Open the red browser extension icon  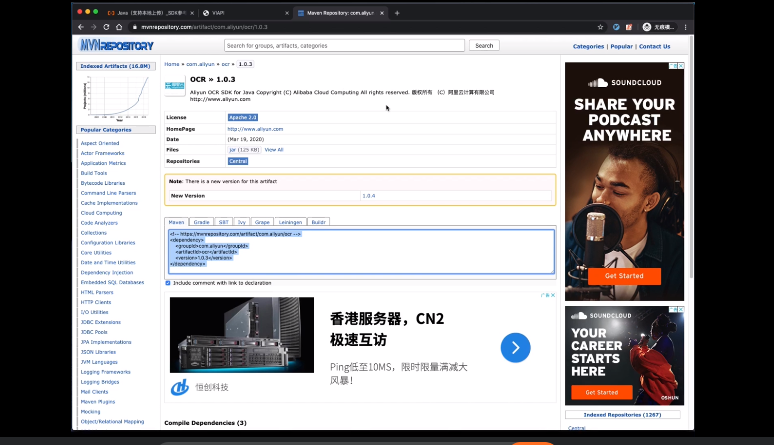(628, 27)
